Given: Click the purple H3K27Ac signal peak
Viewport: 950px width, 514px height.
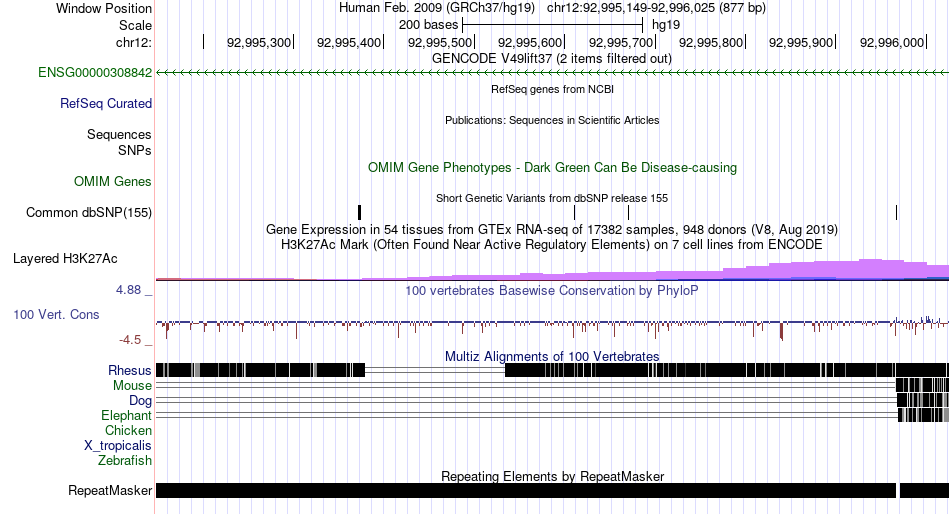Looking at the screenshot, I should [871, 269].
